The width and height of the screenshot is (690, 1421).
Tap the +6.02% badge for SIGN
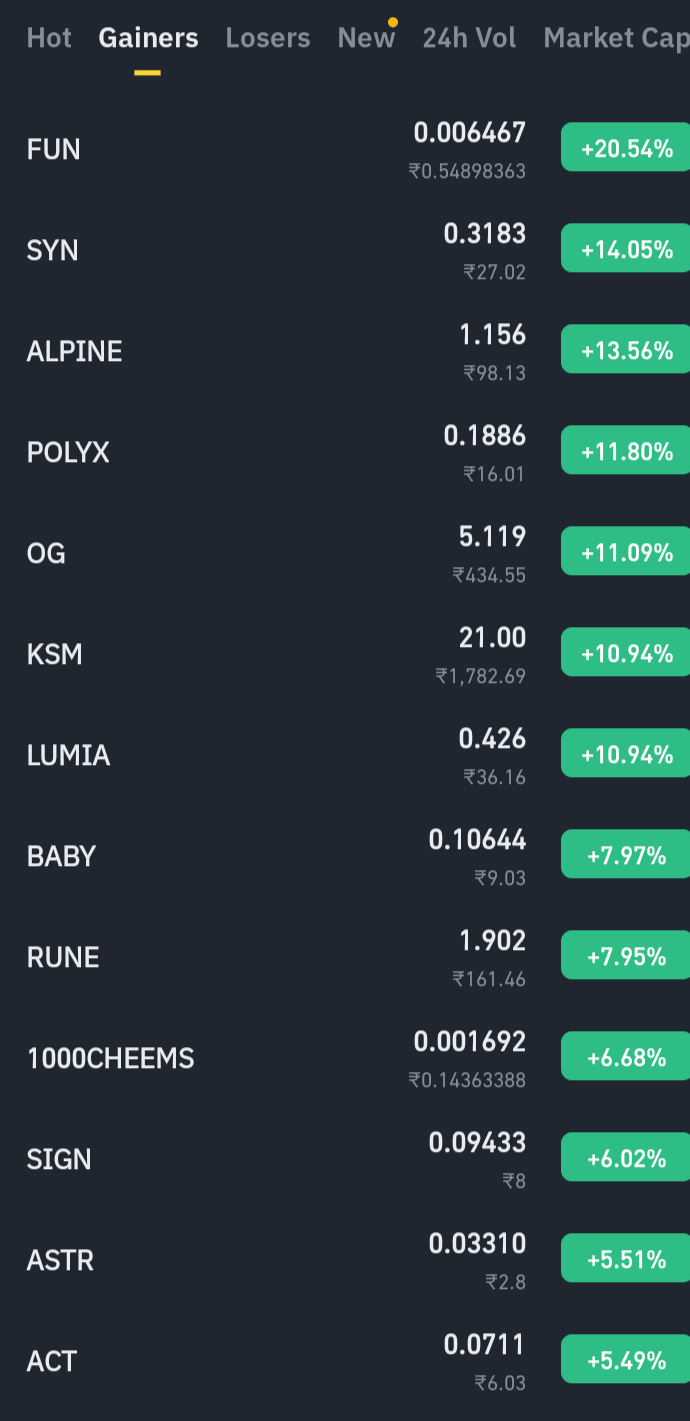pyautogui.click(x=626, y=1159)
